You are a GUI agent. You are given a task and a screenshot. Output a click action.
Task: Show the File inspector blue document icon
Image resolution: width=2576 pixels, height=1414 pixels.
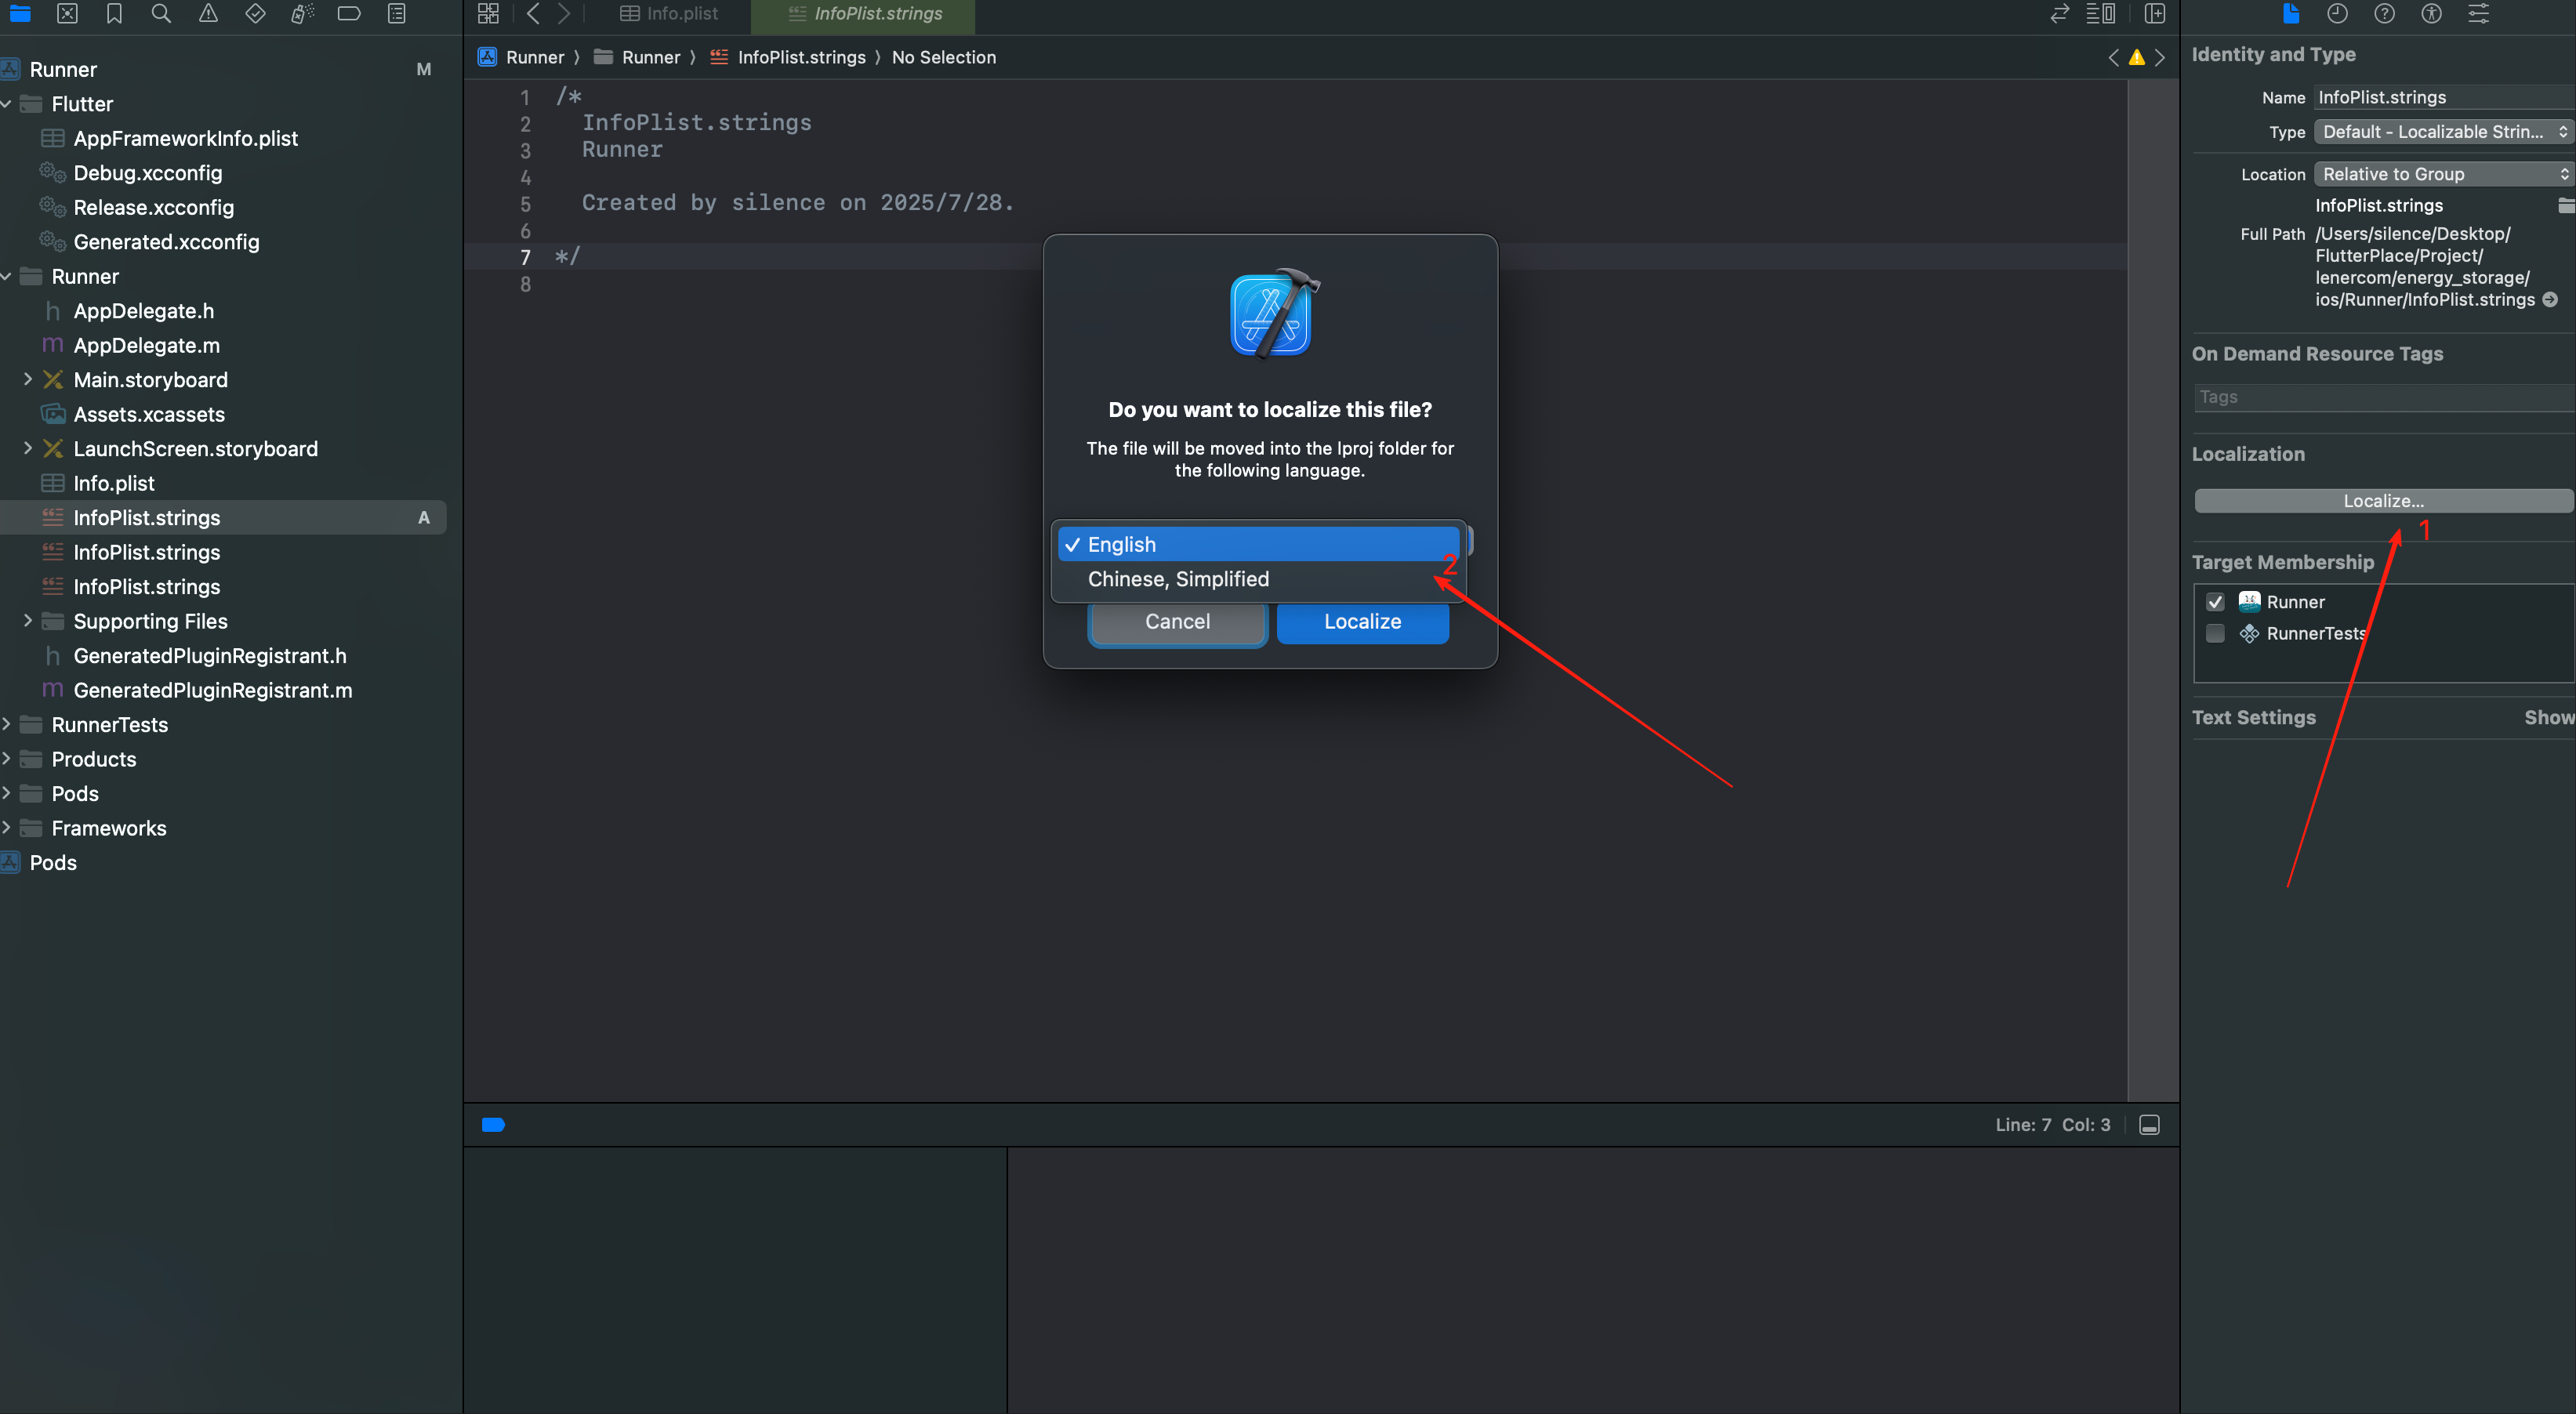coord(2292,14)
